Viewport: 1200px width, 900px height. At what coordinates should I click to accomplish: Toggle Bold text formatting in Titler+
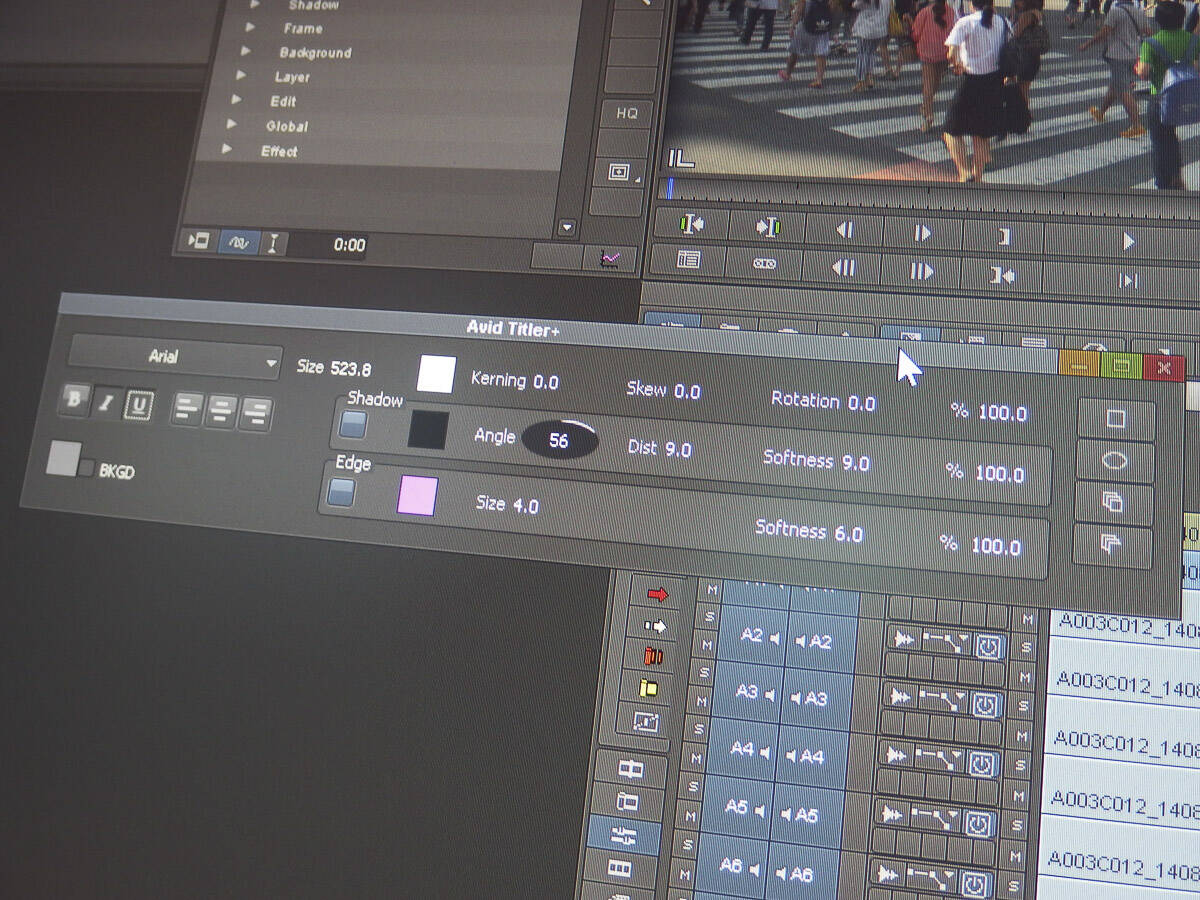pos(73,399)
